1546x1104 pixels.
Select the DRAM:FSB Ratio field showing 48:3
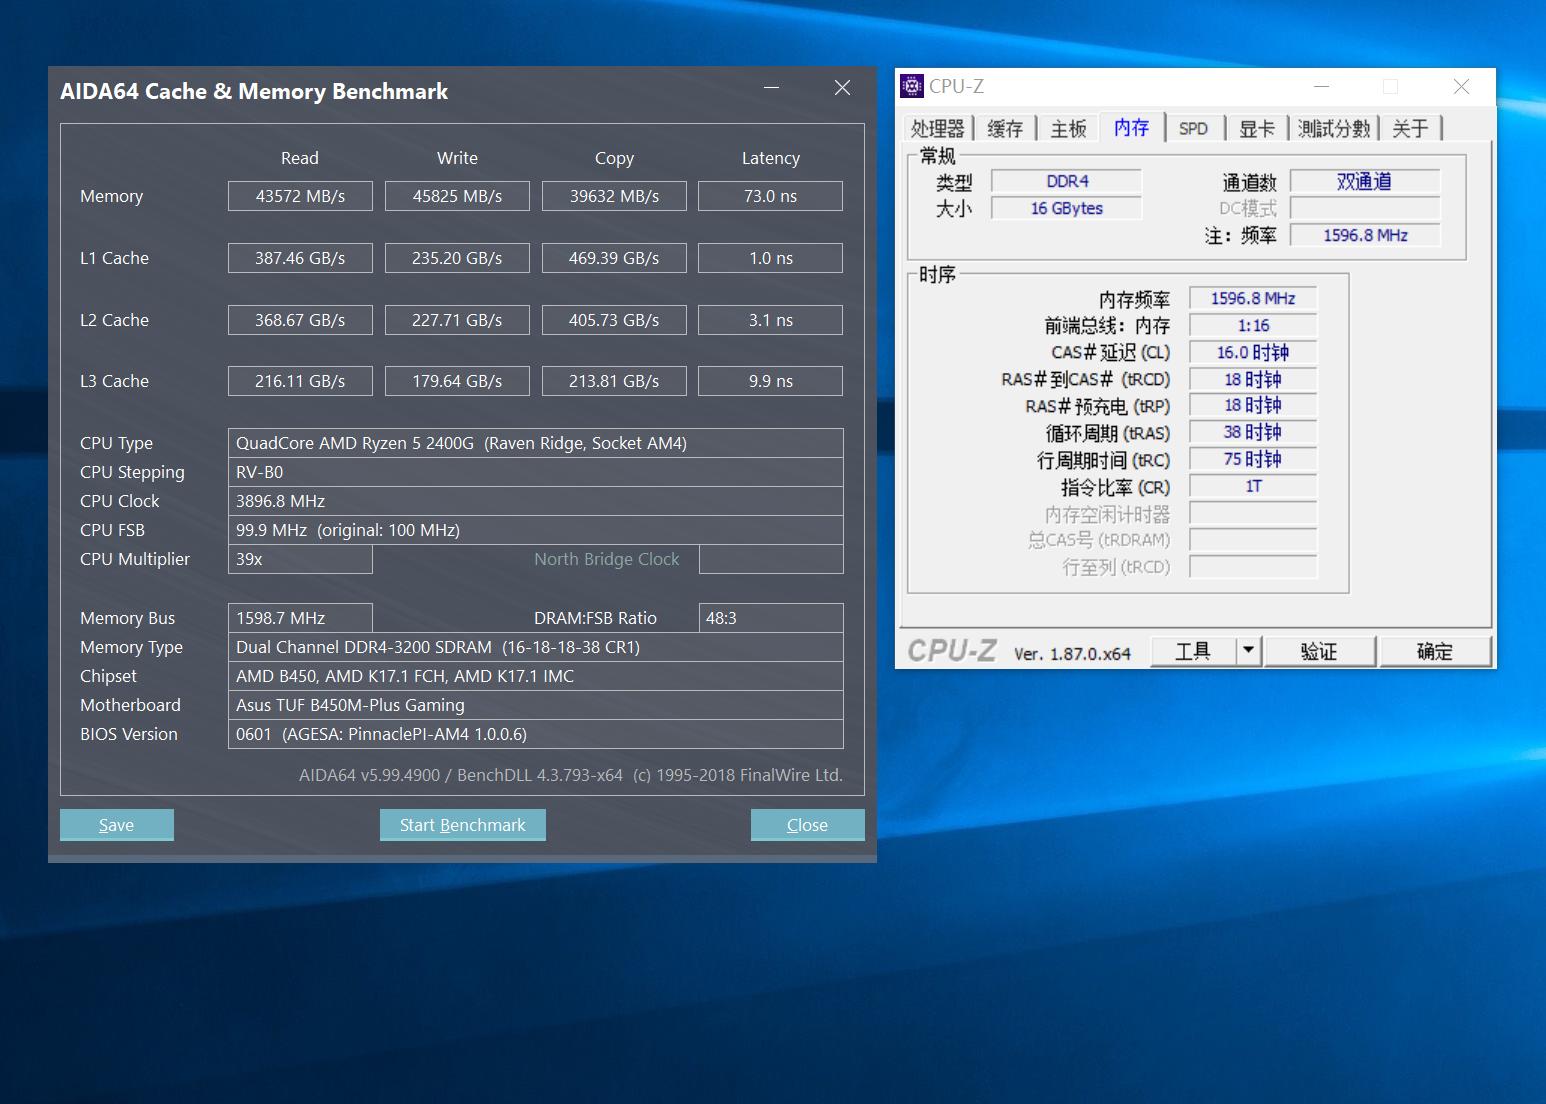click(770, 617)
